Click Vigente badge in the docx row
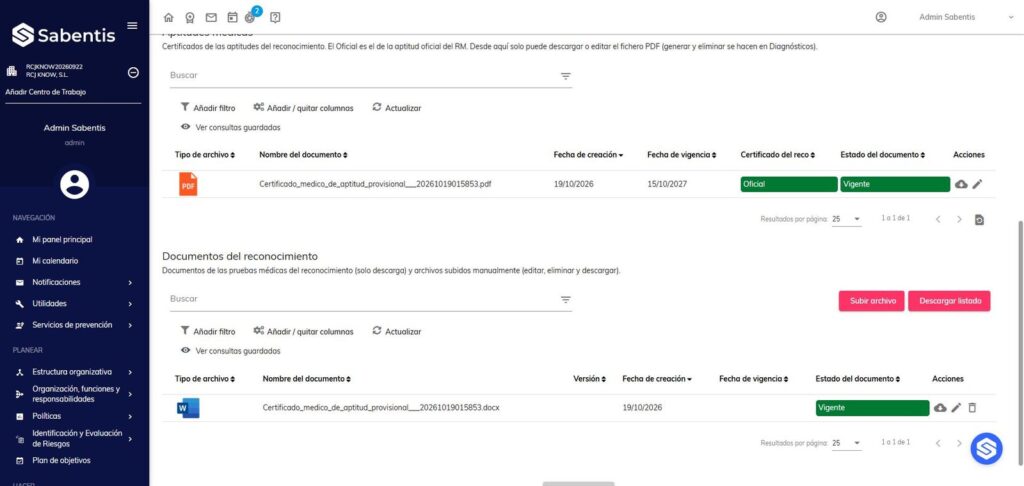 [872, 408]
